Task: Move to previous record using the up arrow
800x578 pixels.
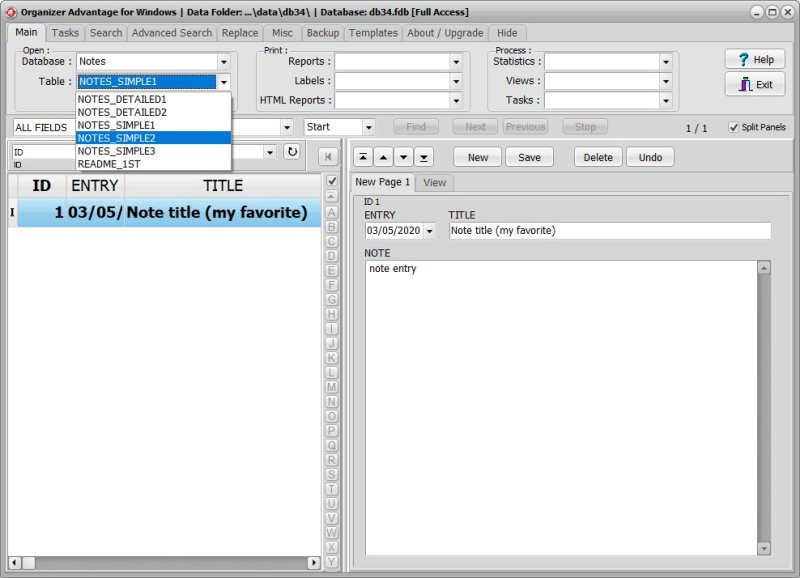Action: pyautogui.click(x=383, y=157)
